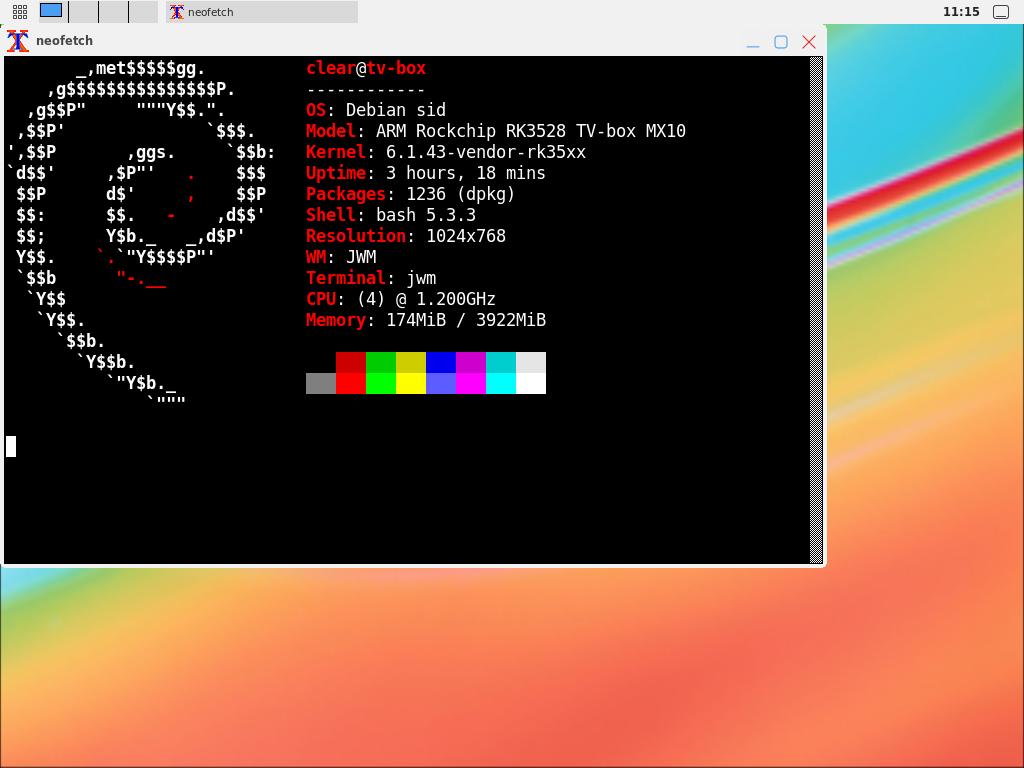
Task: Click the Kernel: 6.1.43-vendor-rk35xx line
Action: click(x=446, y=152)
